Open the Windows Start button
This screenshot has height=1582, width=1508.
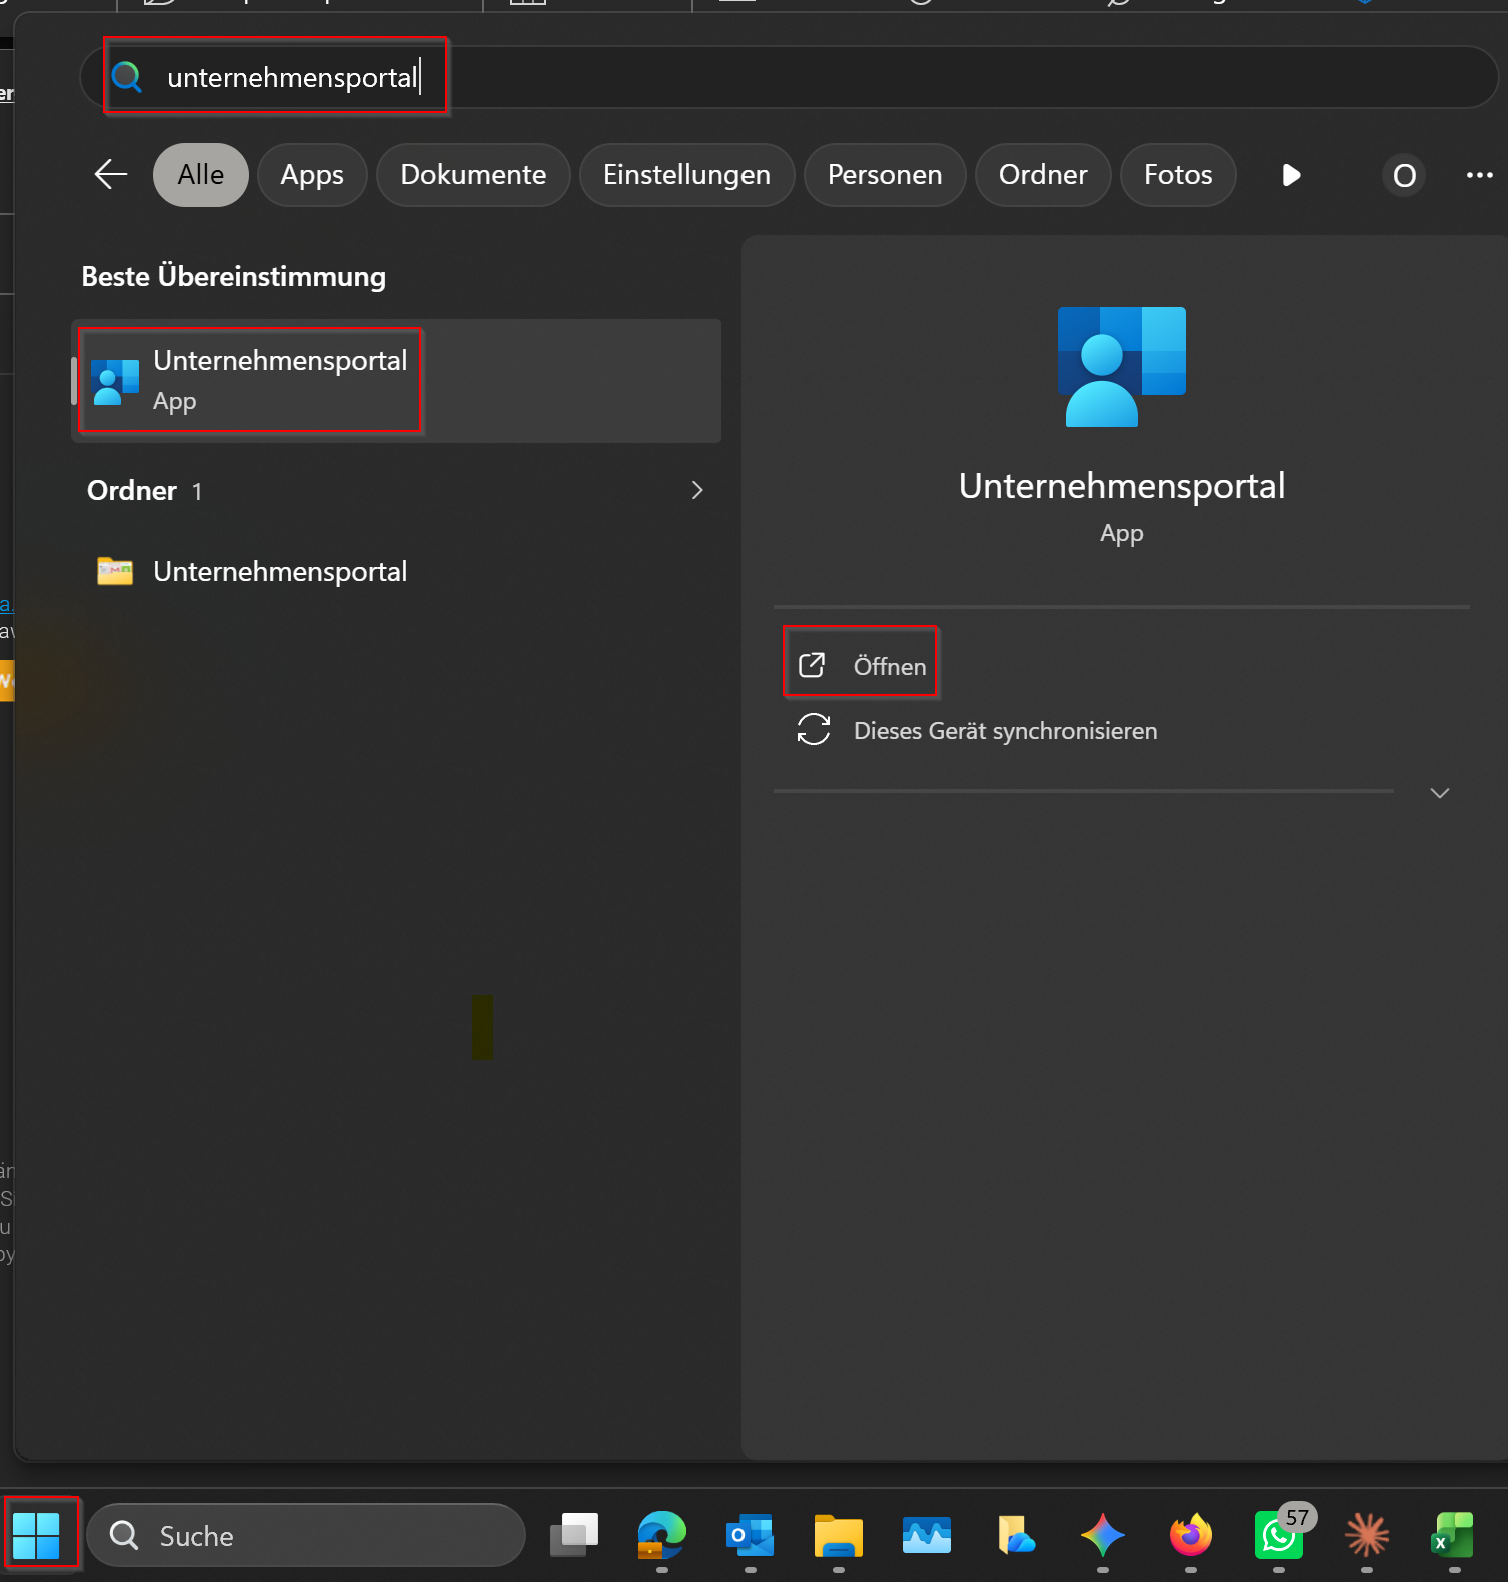(x=37, y=1535)
